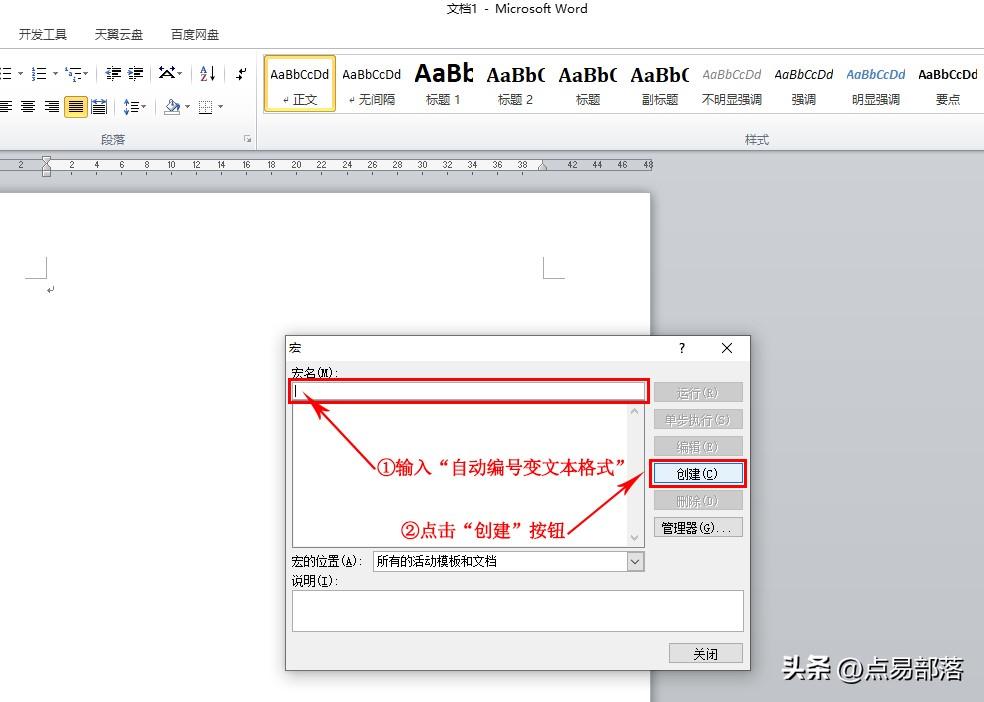984x702 pixels.
Task: Click the disabled 运行(R) button
Action: point(698,393)
